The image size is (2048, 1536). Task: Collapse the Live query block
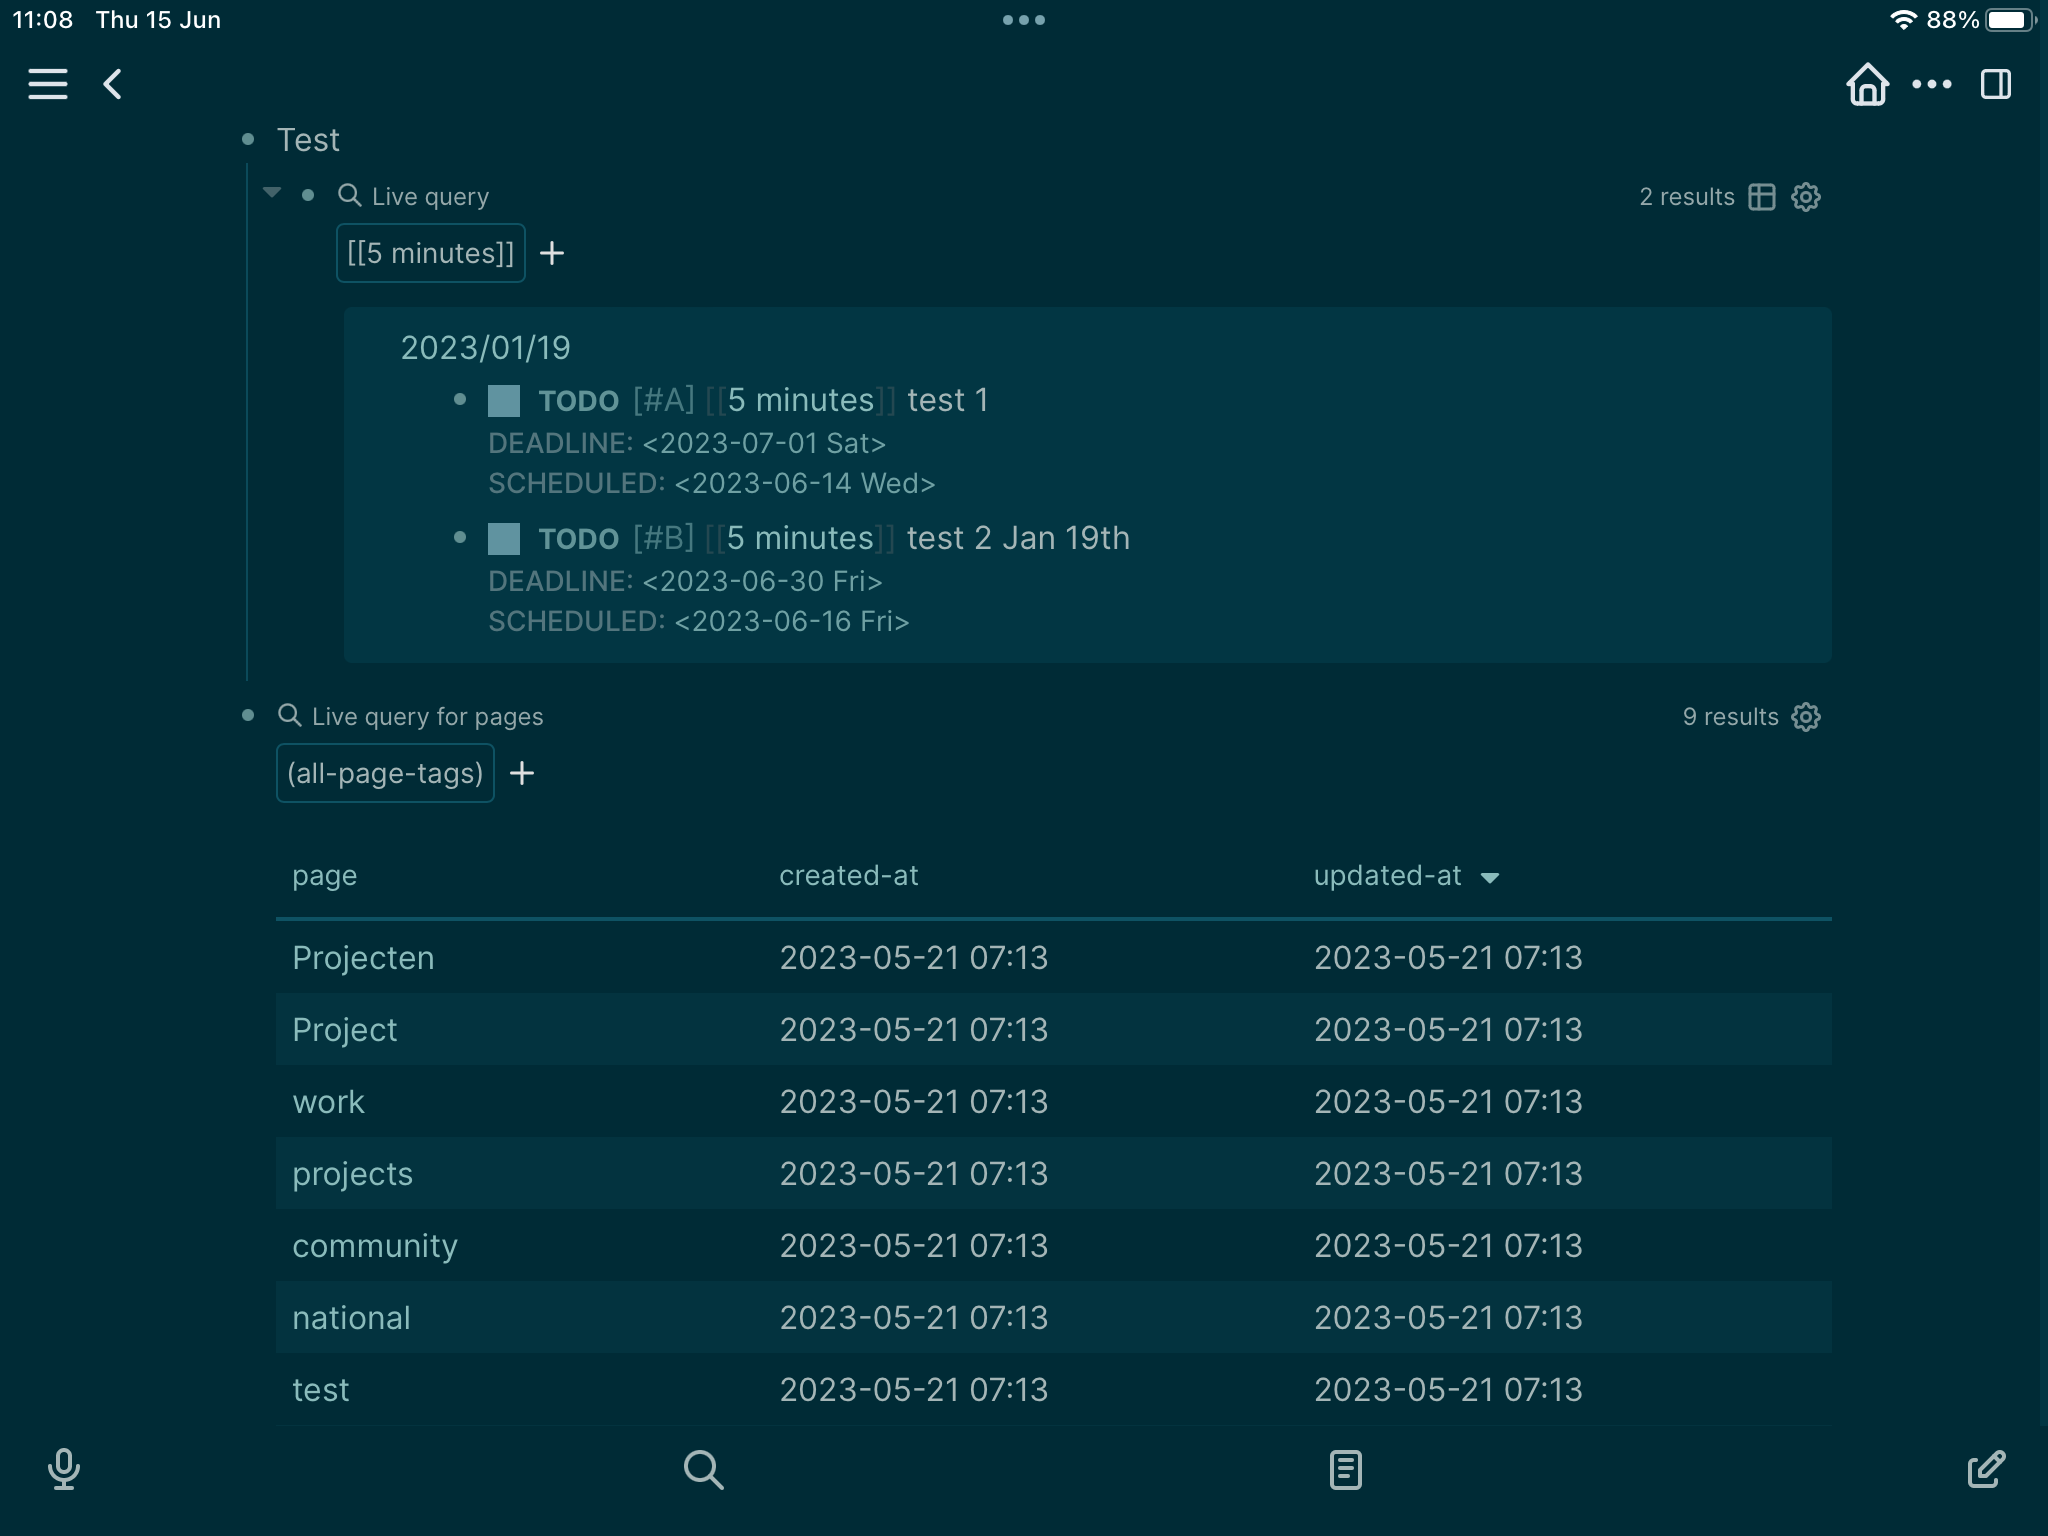coord(270,193)
